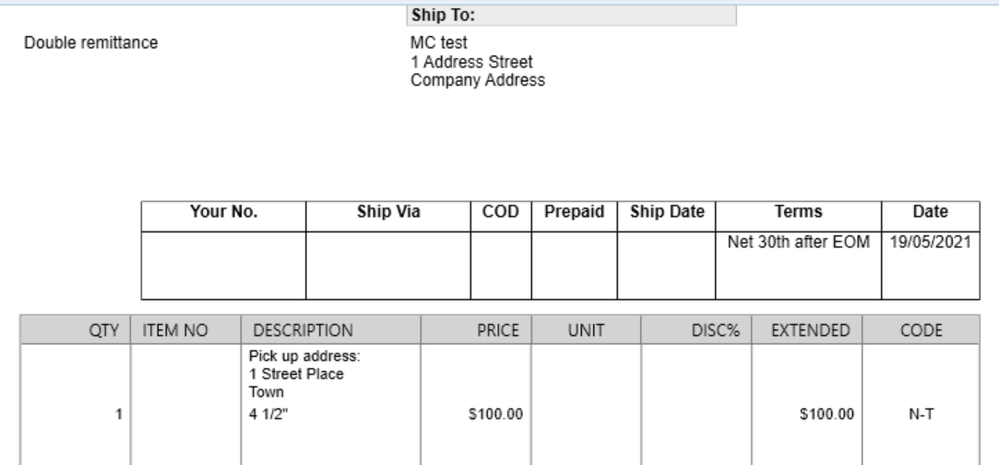Click the DISC% column header
The width and height of the screenshot is (999, 465).
click(x=715, y=330)
